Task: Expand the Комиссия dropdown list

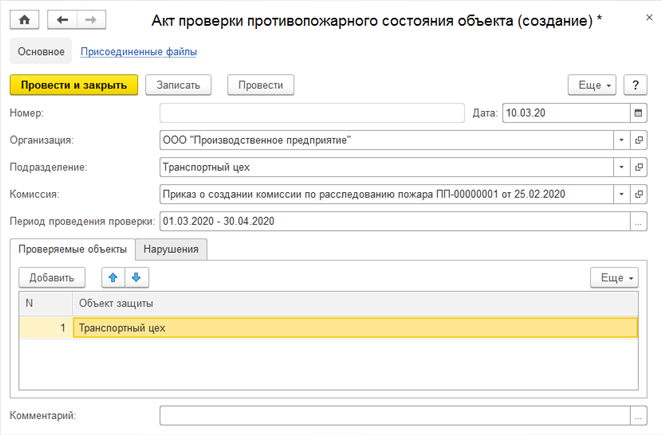Action: pos(621,194)
